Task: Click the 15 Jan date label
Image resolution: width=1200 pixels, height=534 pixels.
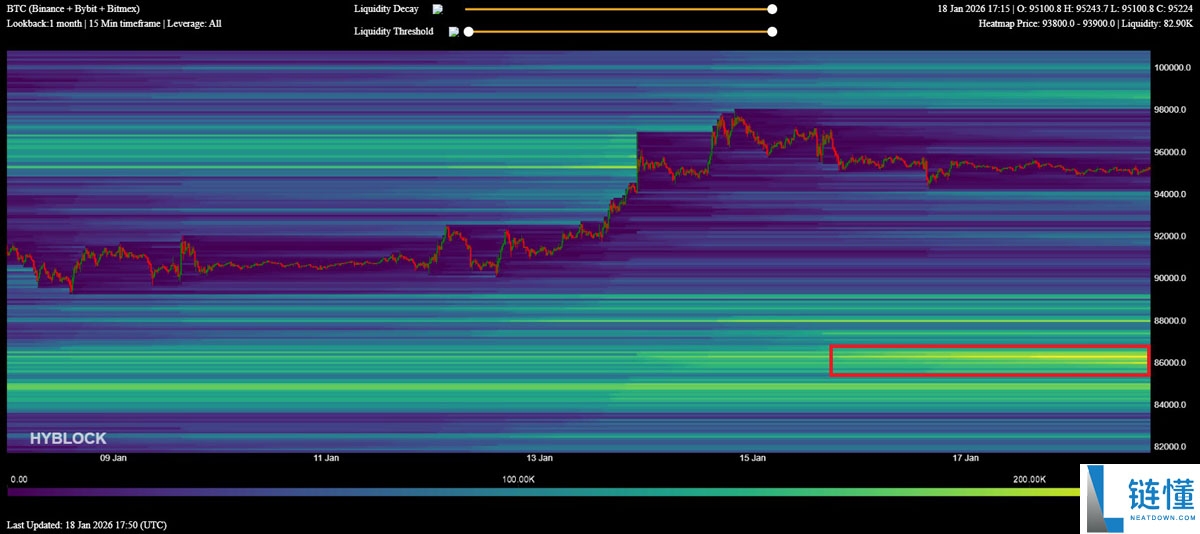Action: point(752,459)
